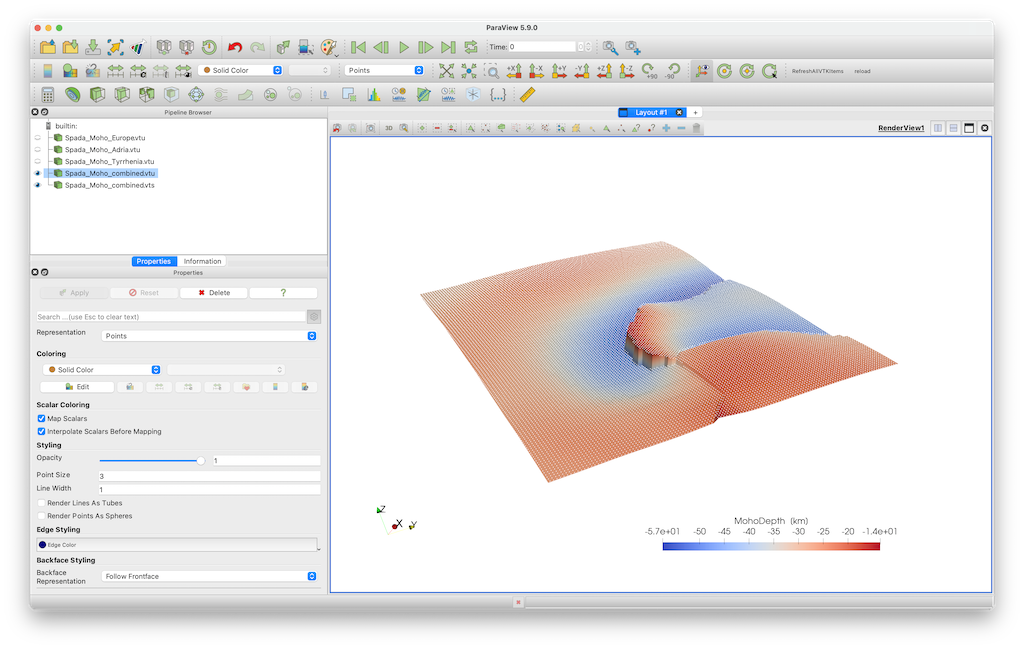Expand the Solid Color dropdown under Coloring
The width and height of the screenshot is (1024, 649).
(99, 370)
